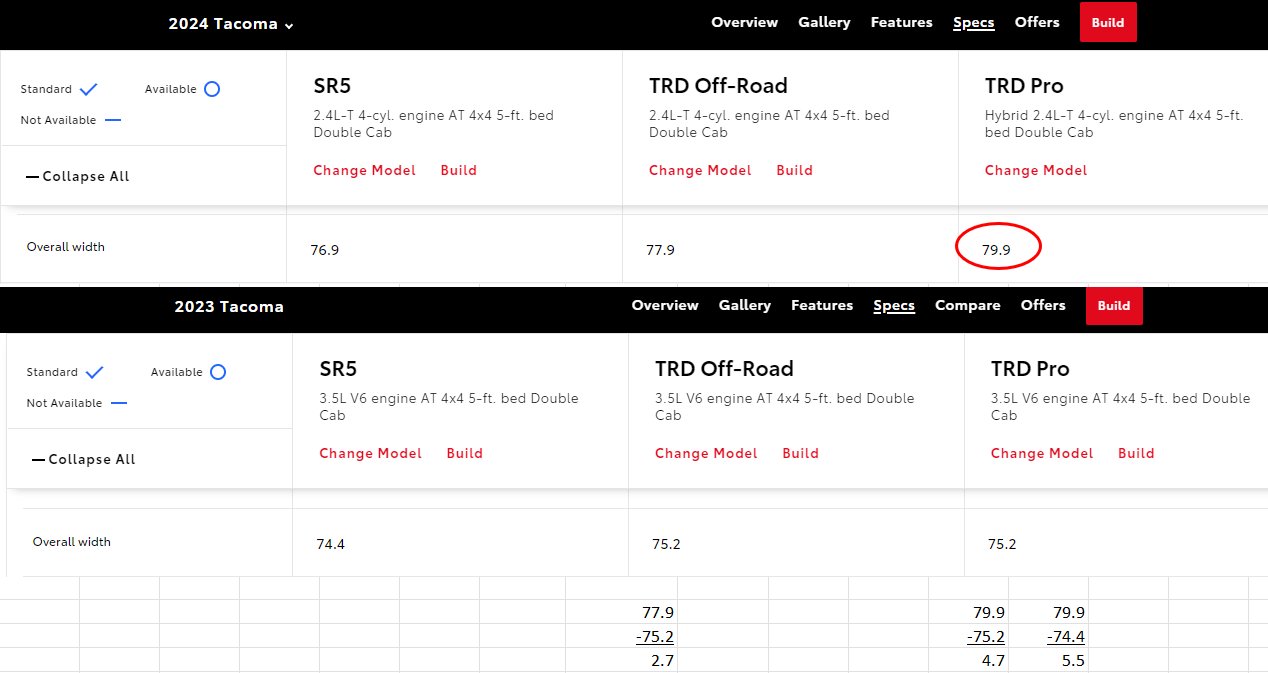Click the Standard checkmark icon in the 2024 legend
1268x673 pixels.
tap(89, 89)
